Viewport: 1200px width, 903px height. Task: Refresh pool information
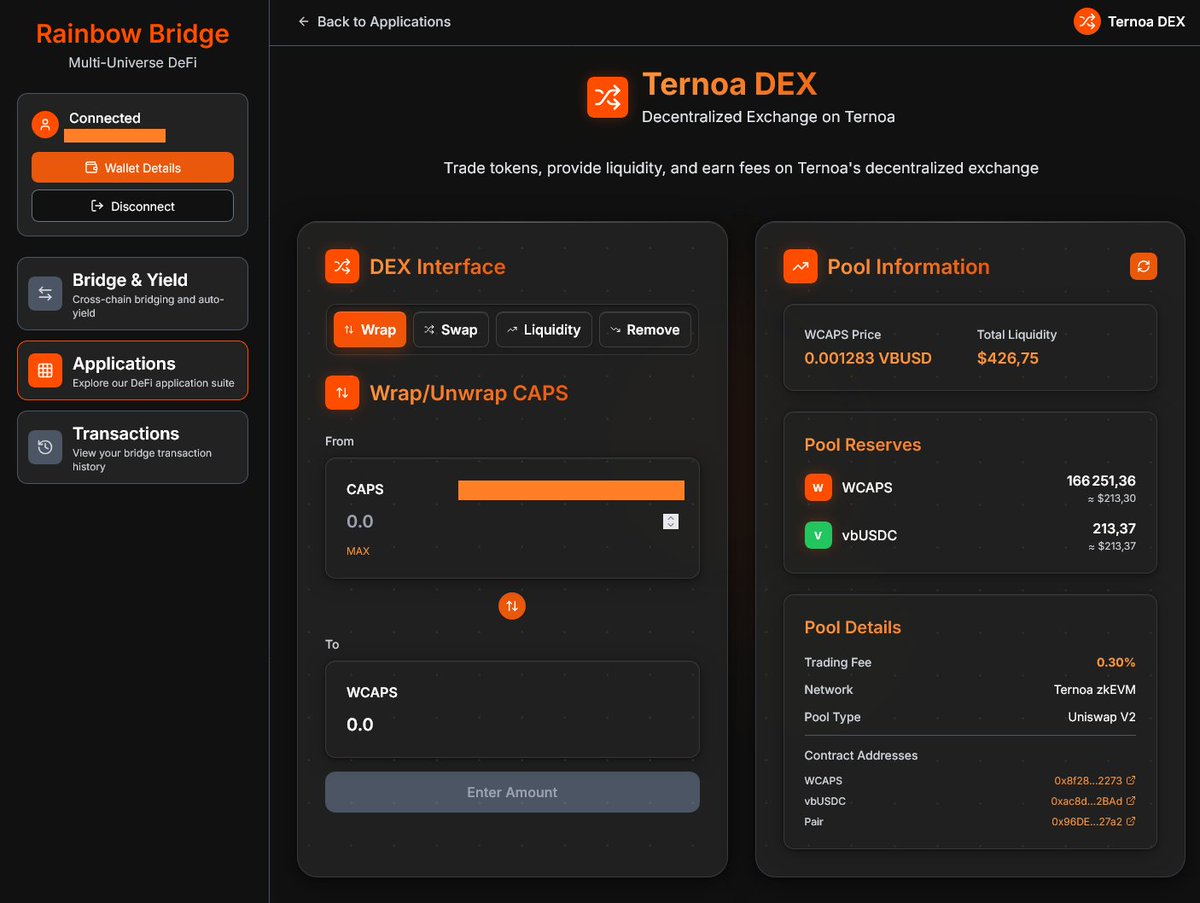[x=1144, y=266]
